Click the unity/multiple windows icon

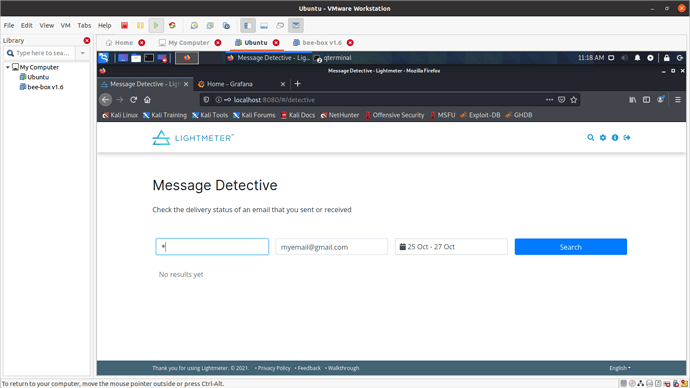280,26
